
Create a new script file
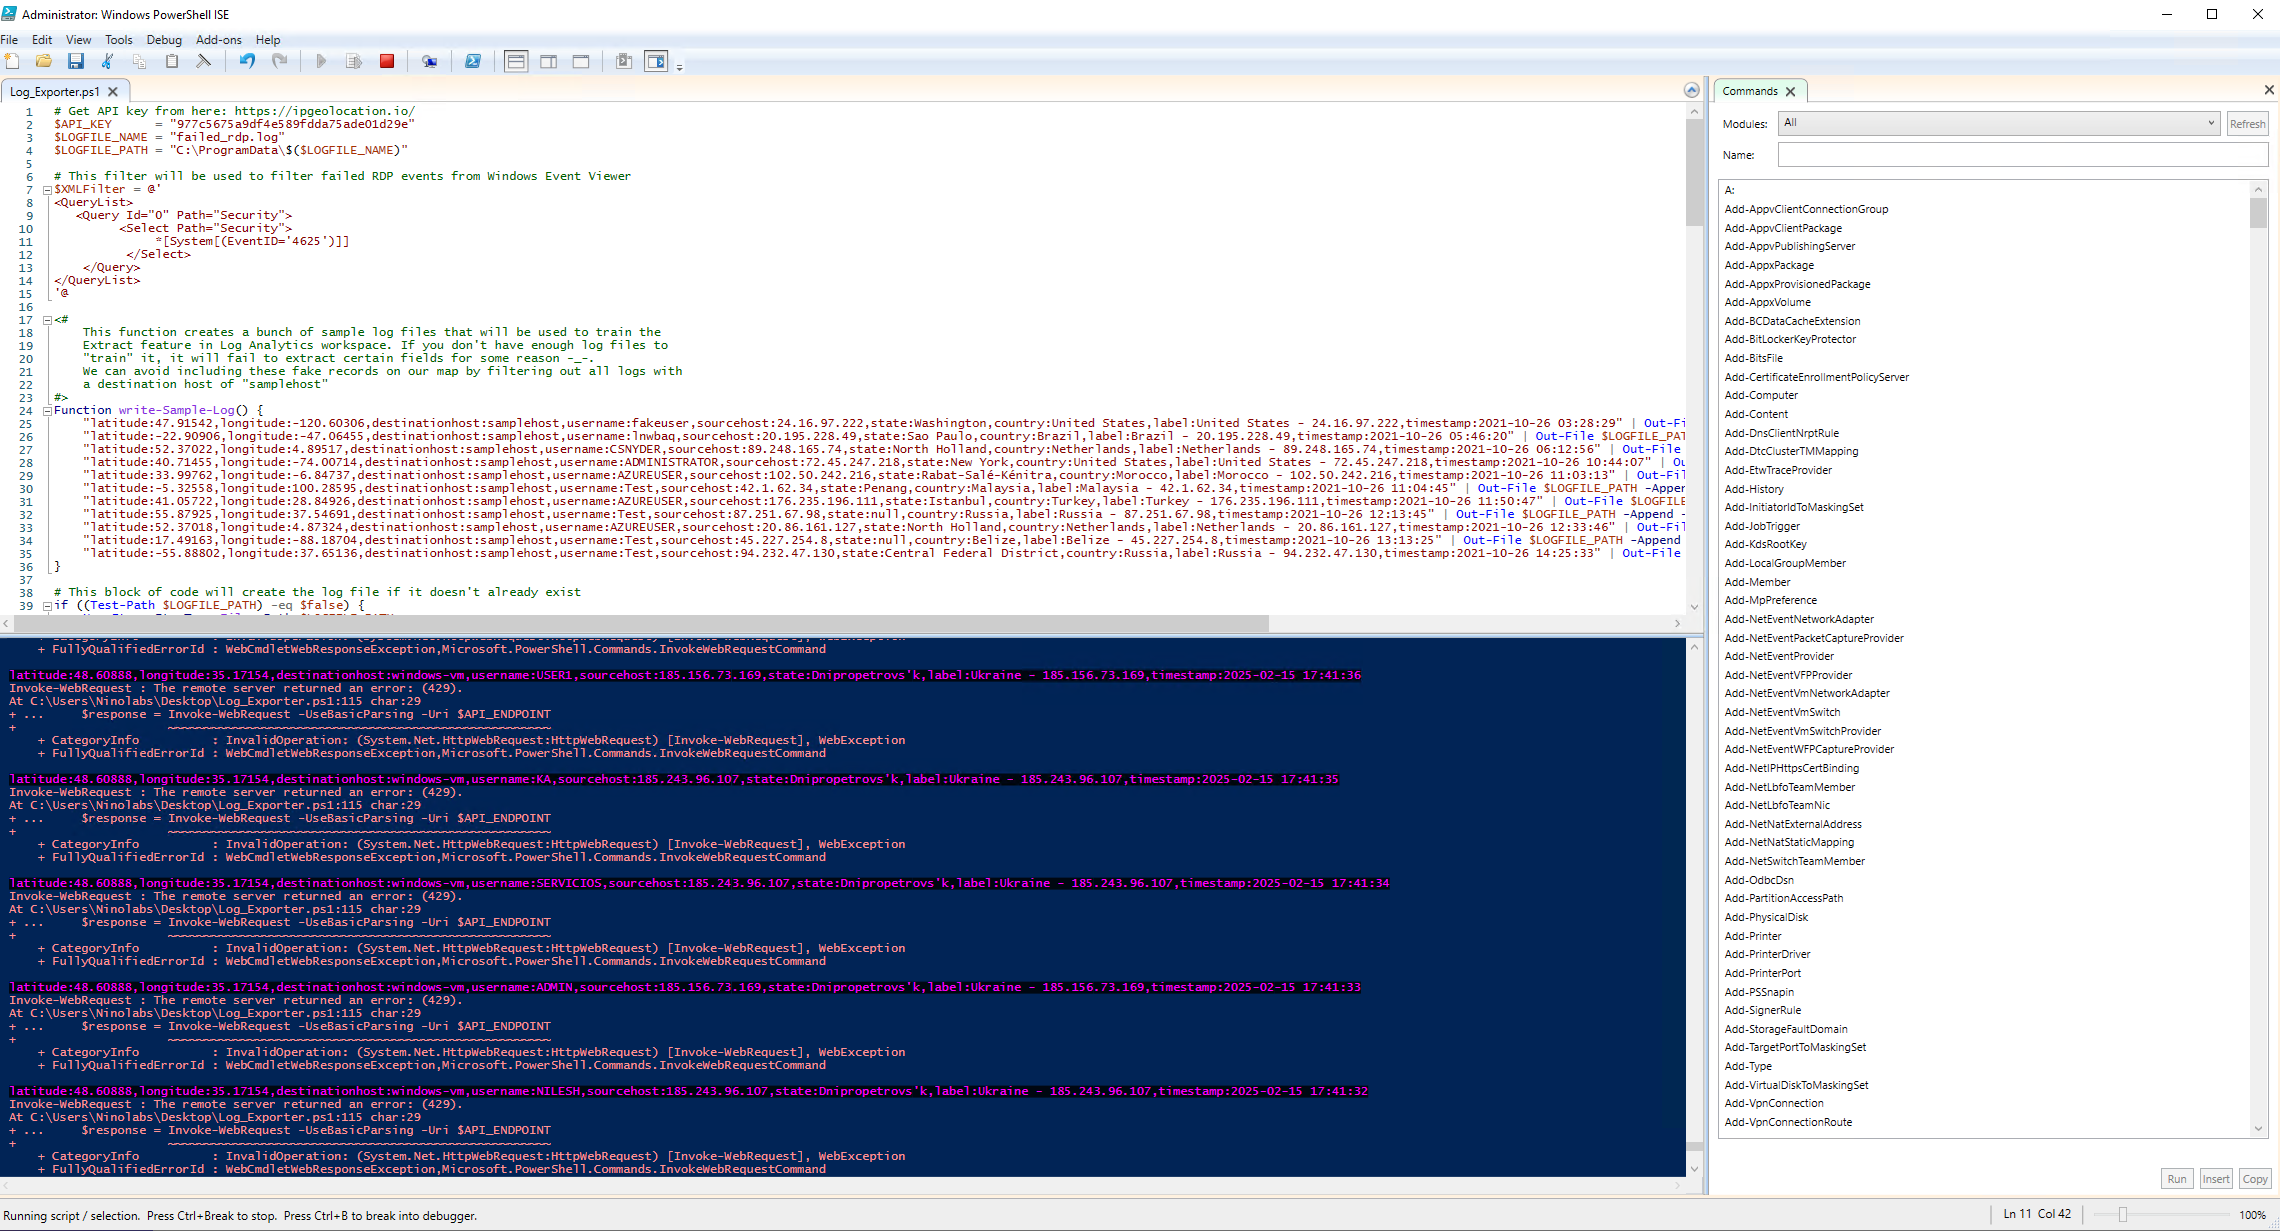click(x=12, y=61)
